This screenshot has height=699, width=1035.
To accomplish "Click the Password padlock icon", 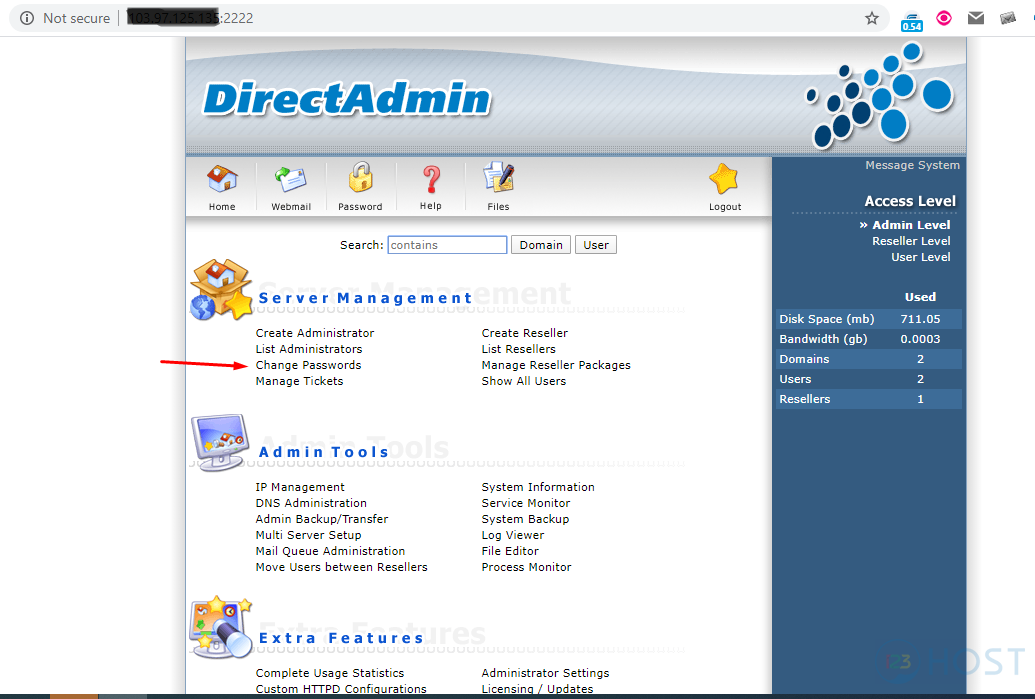I will (360, 177).
